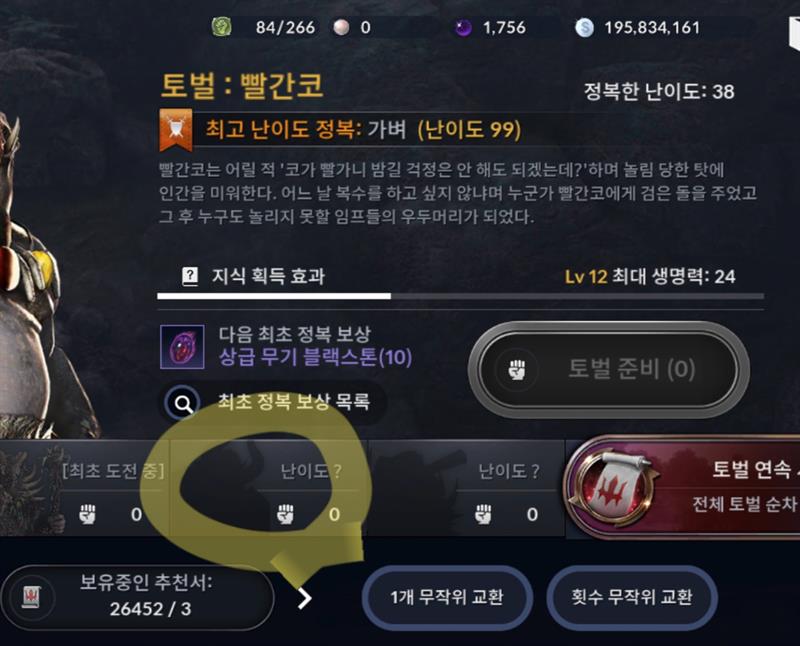This screenshot has height=646, width=800.
Task: Tap the green stamina leaf icon
Action: pos(222,27)
